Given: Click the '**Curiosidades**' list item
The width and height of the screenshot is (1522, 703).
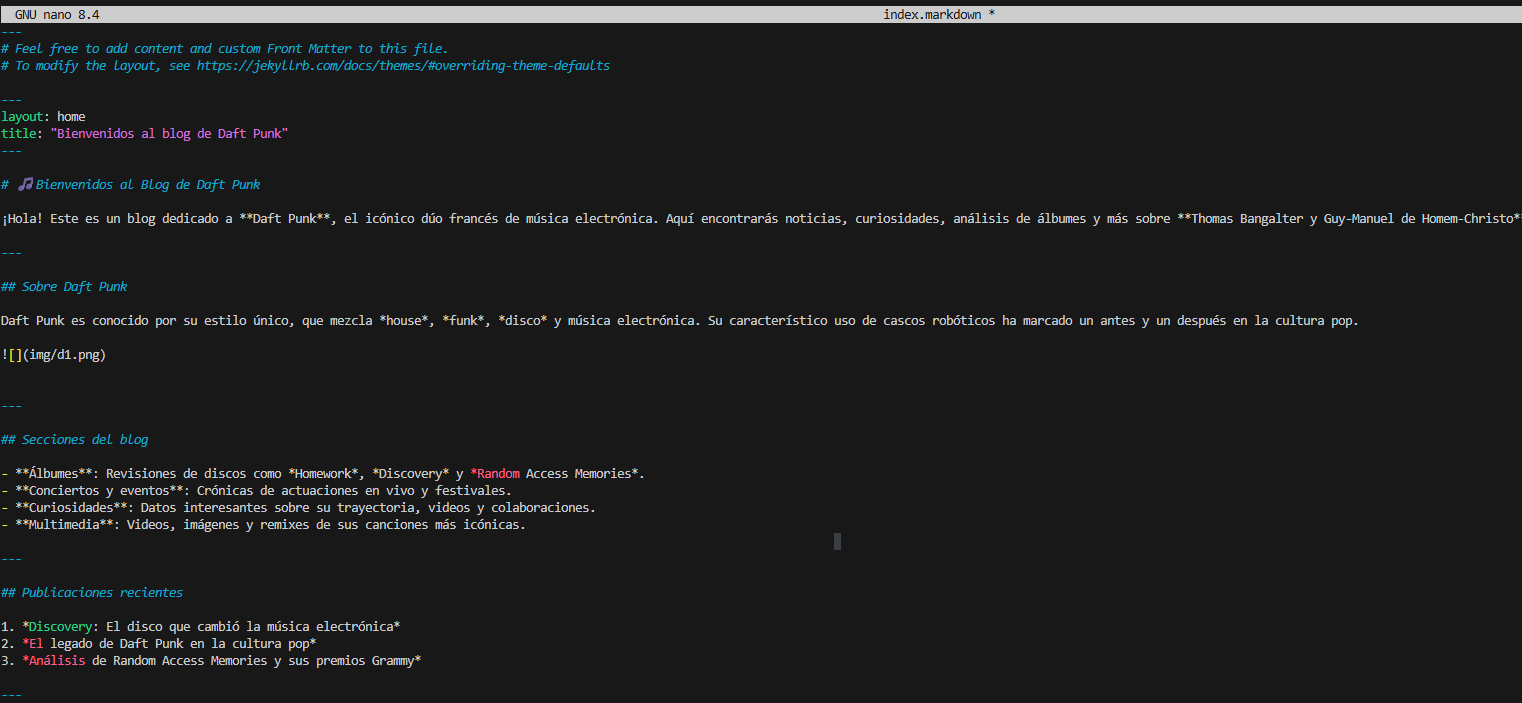Looking at the screenshot, I should click(71, 508).
